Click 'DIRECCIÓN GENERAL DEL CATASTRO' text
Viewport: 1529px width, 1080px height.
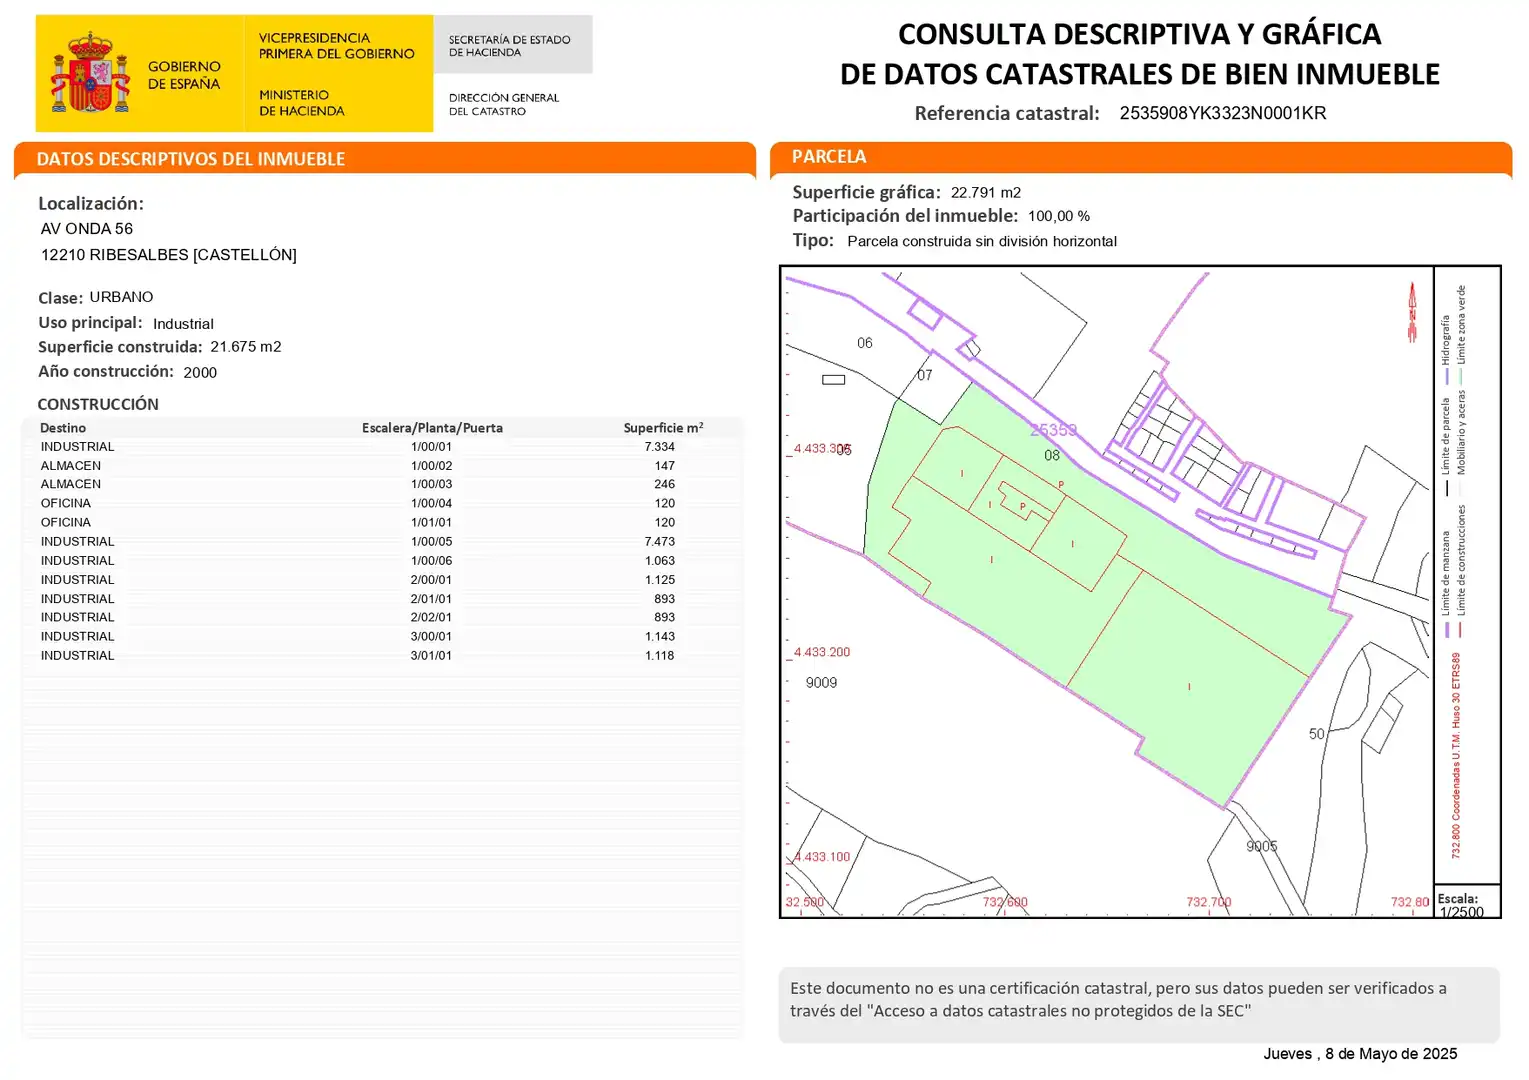point(504,104)
